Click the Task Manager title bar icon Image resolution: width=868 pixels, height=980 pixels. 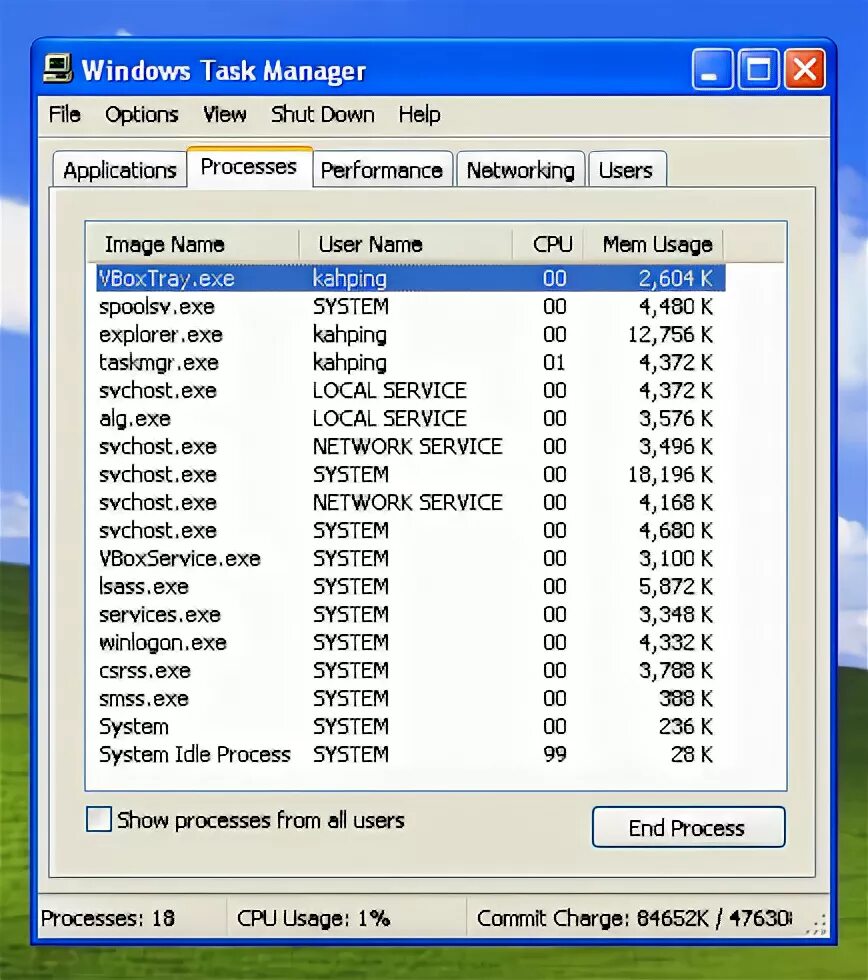58,69
